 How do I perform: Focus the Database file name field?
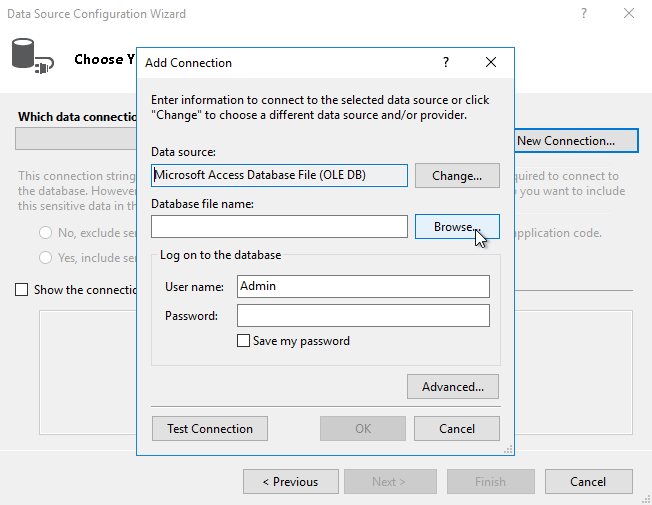click(x=279, y=227)
